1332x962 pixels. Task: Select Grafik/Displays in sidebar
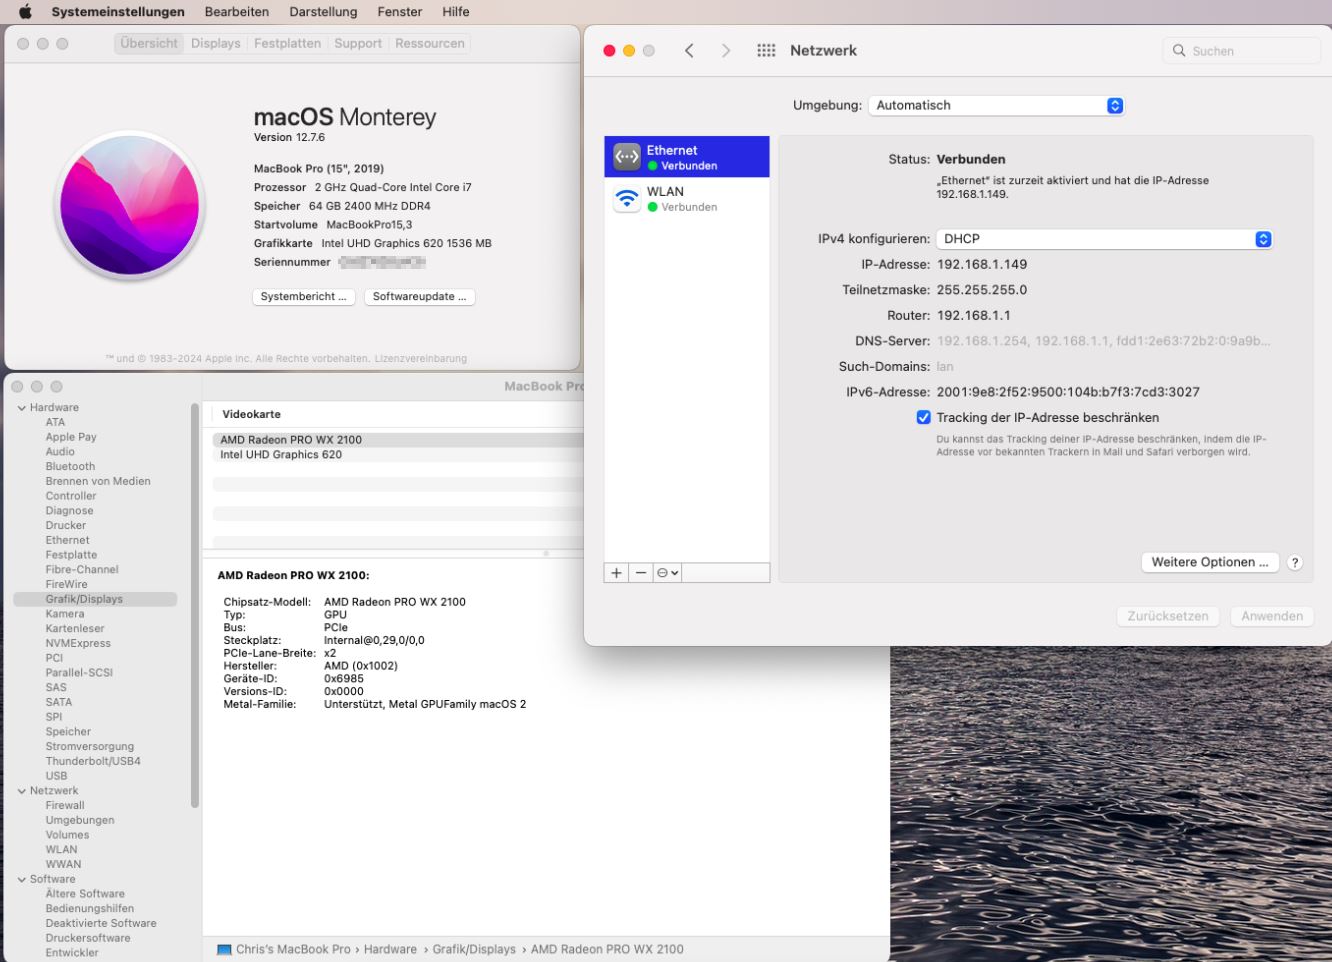(x=95, y=600)
